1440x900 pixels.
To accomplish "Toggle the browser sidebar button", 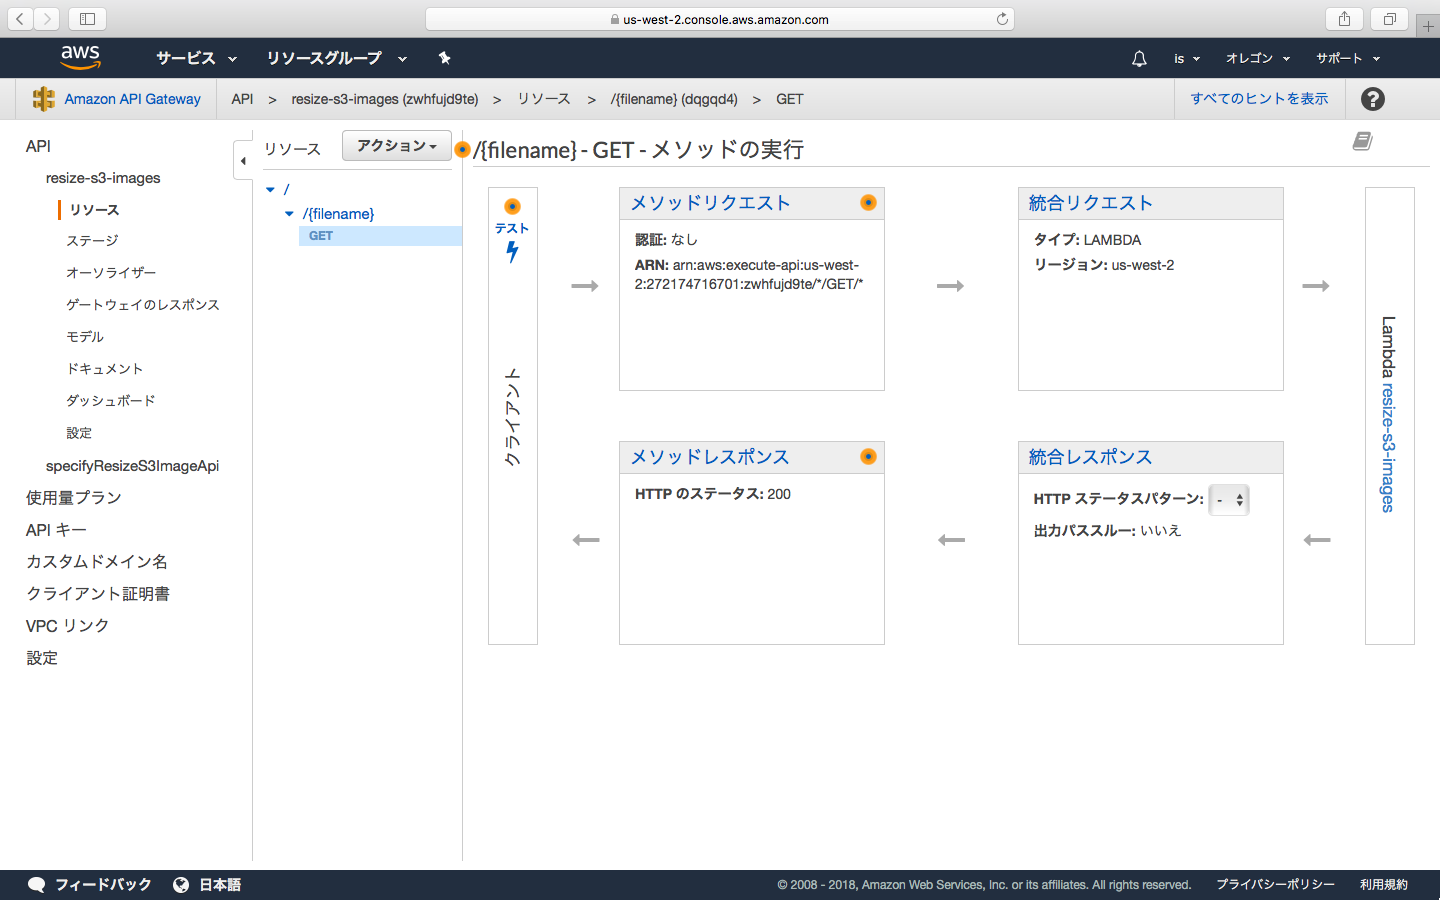I will click(87, 19).
